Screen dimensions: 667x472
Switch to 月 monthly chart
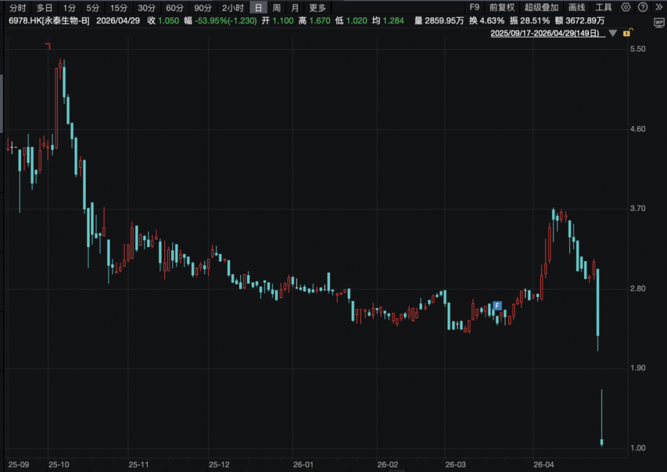click(x=295, y=7)
